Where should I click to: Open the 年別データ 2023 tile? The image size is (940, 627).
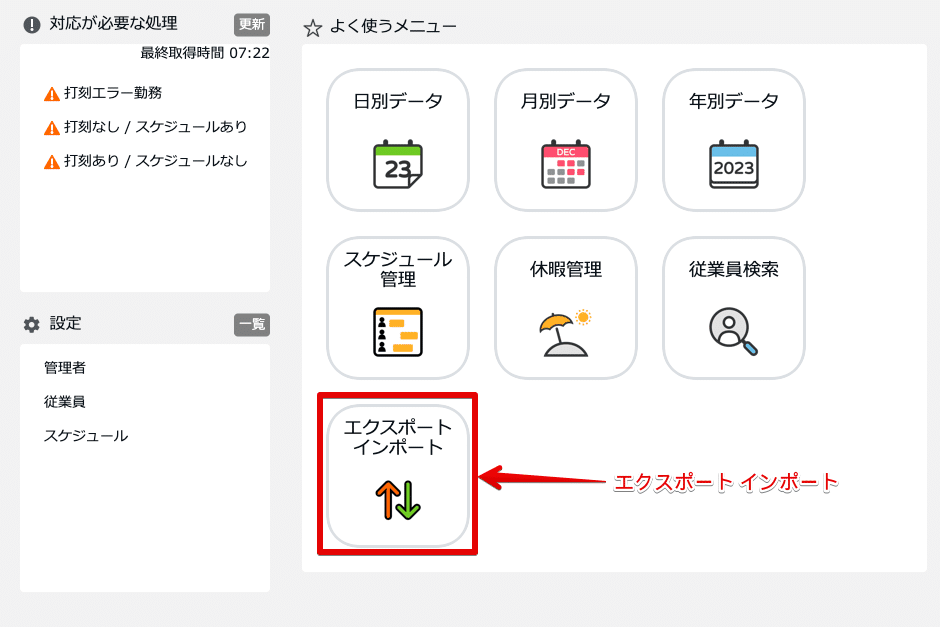click(734, 140)
